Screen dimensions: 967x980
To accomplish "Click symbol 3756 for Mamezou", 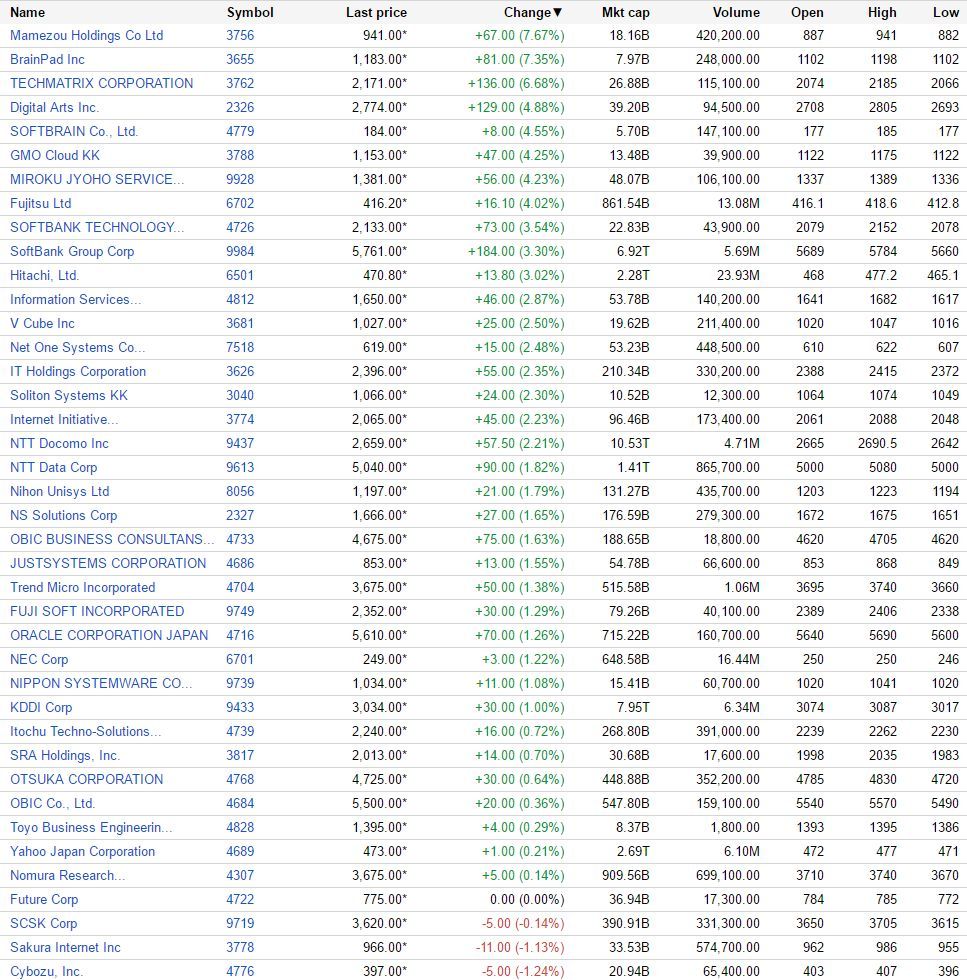I will pos(240,36).
